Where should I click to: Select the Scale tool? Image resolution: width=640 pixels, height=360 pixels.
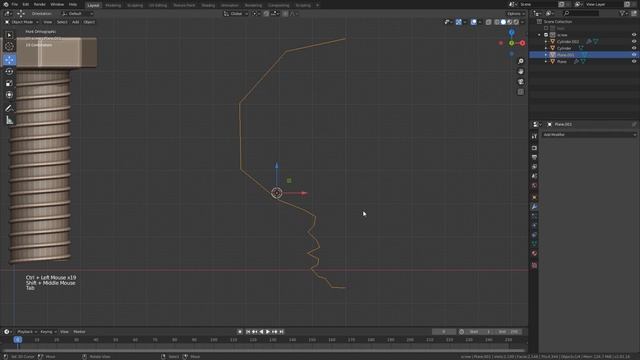tap(9, 83)
